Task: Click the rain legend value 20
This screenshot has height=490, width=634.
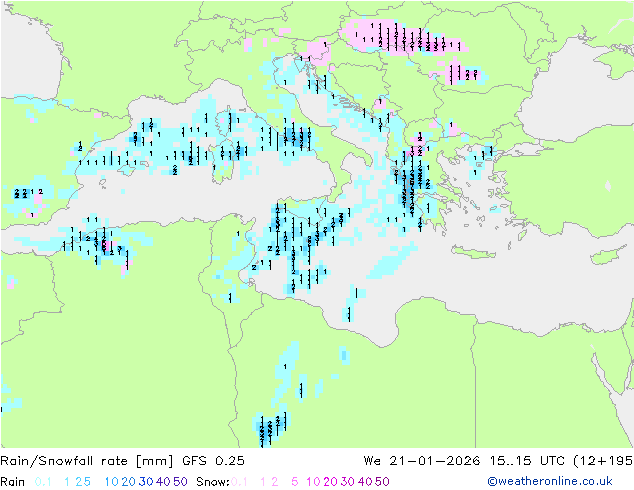Action: [x=128, y=482]
